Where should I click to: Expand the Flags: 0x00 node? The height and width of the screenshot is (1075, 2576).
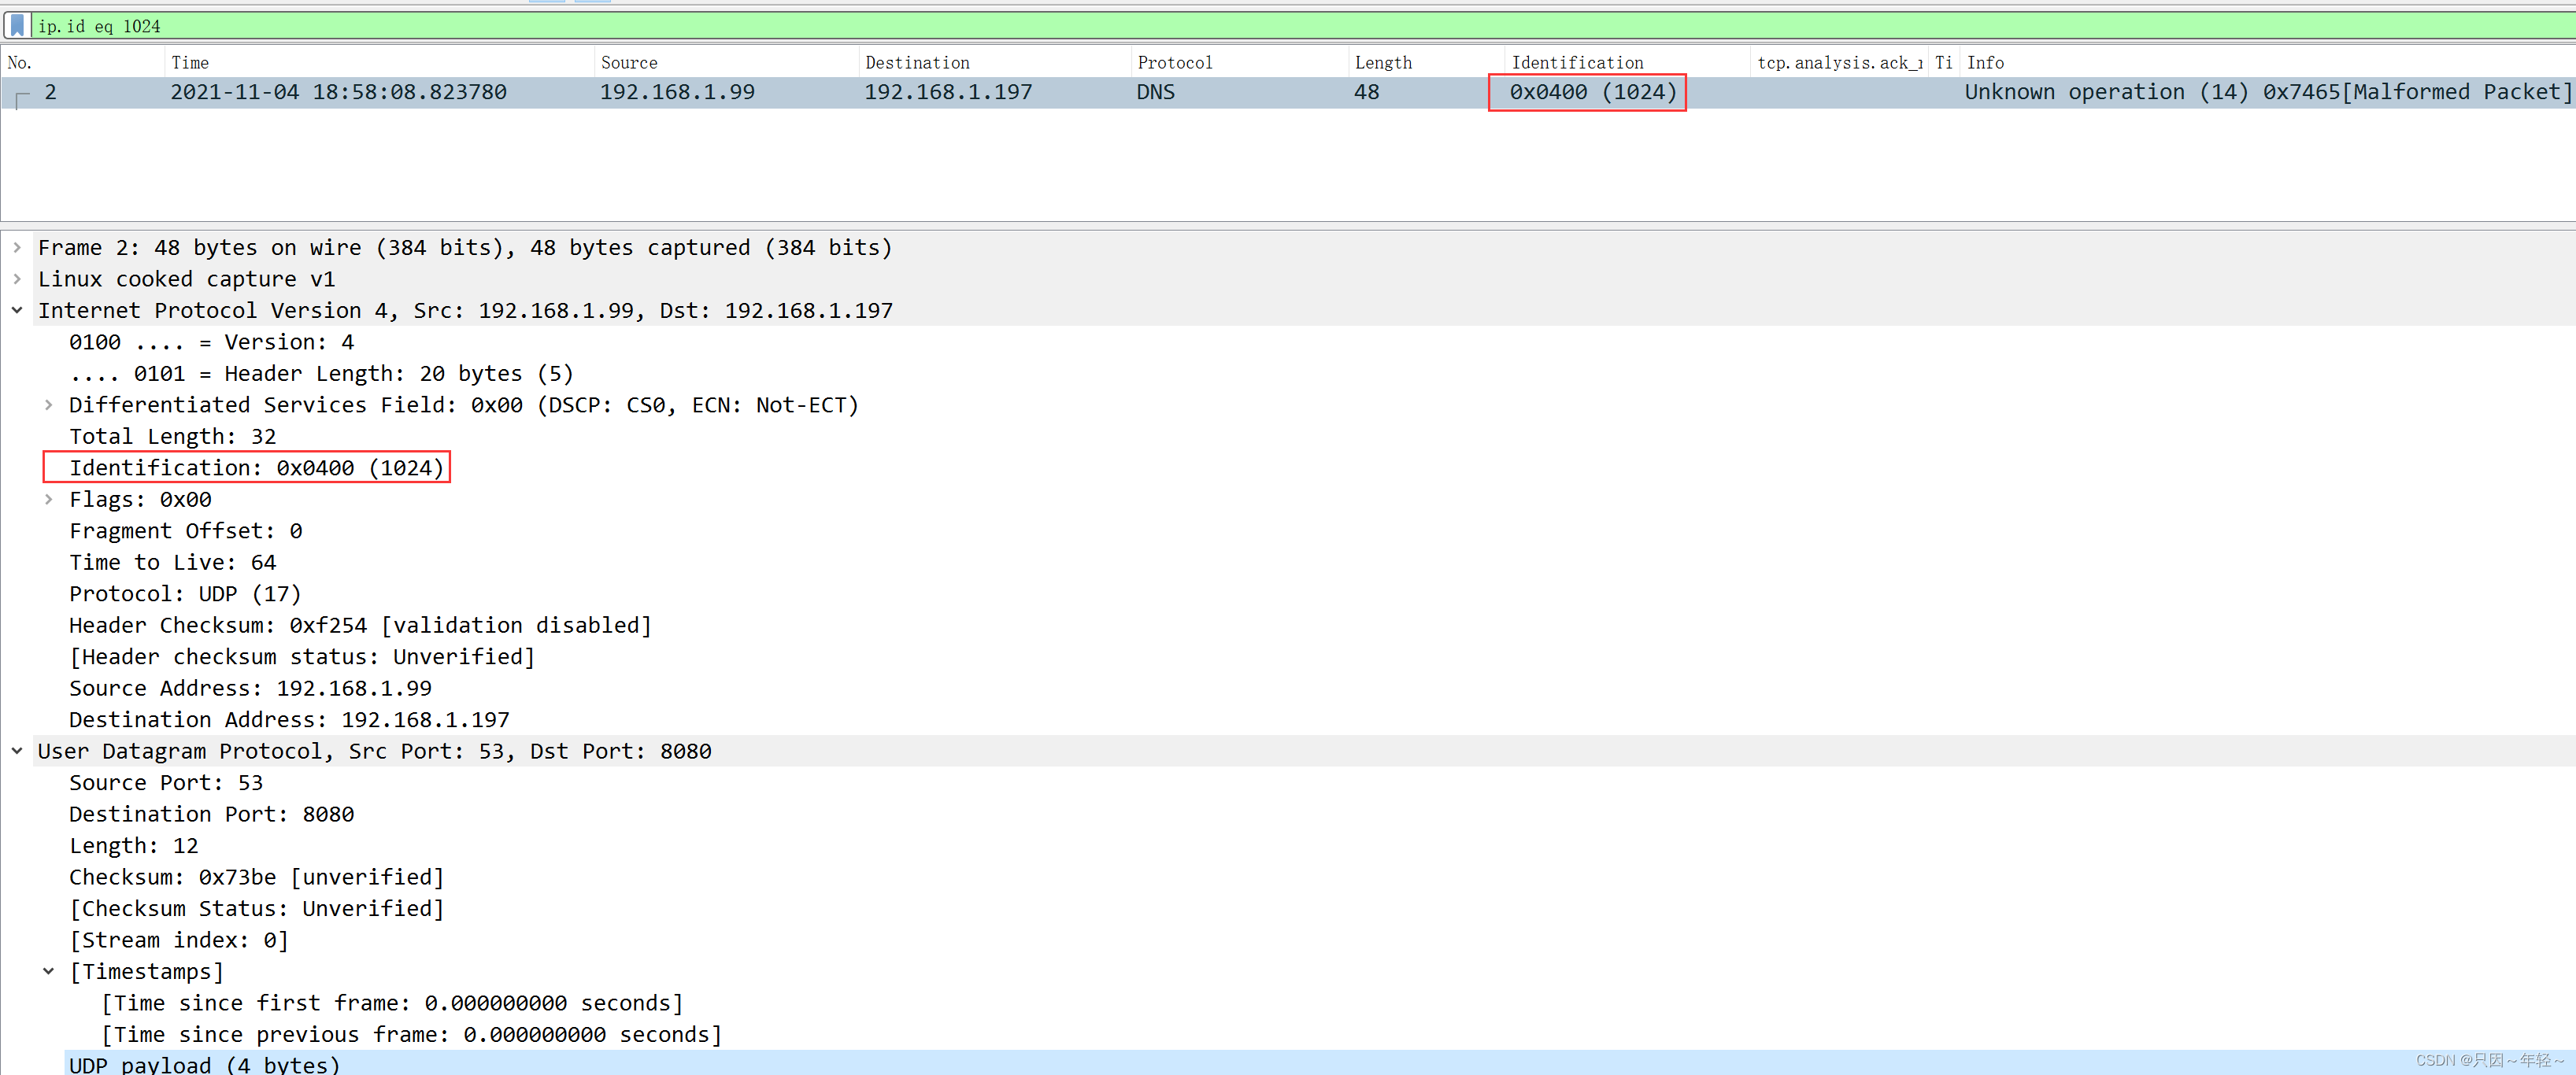(x=48, y=499)
